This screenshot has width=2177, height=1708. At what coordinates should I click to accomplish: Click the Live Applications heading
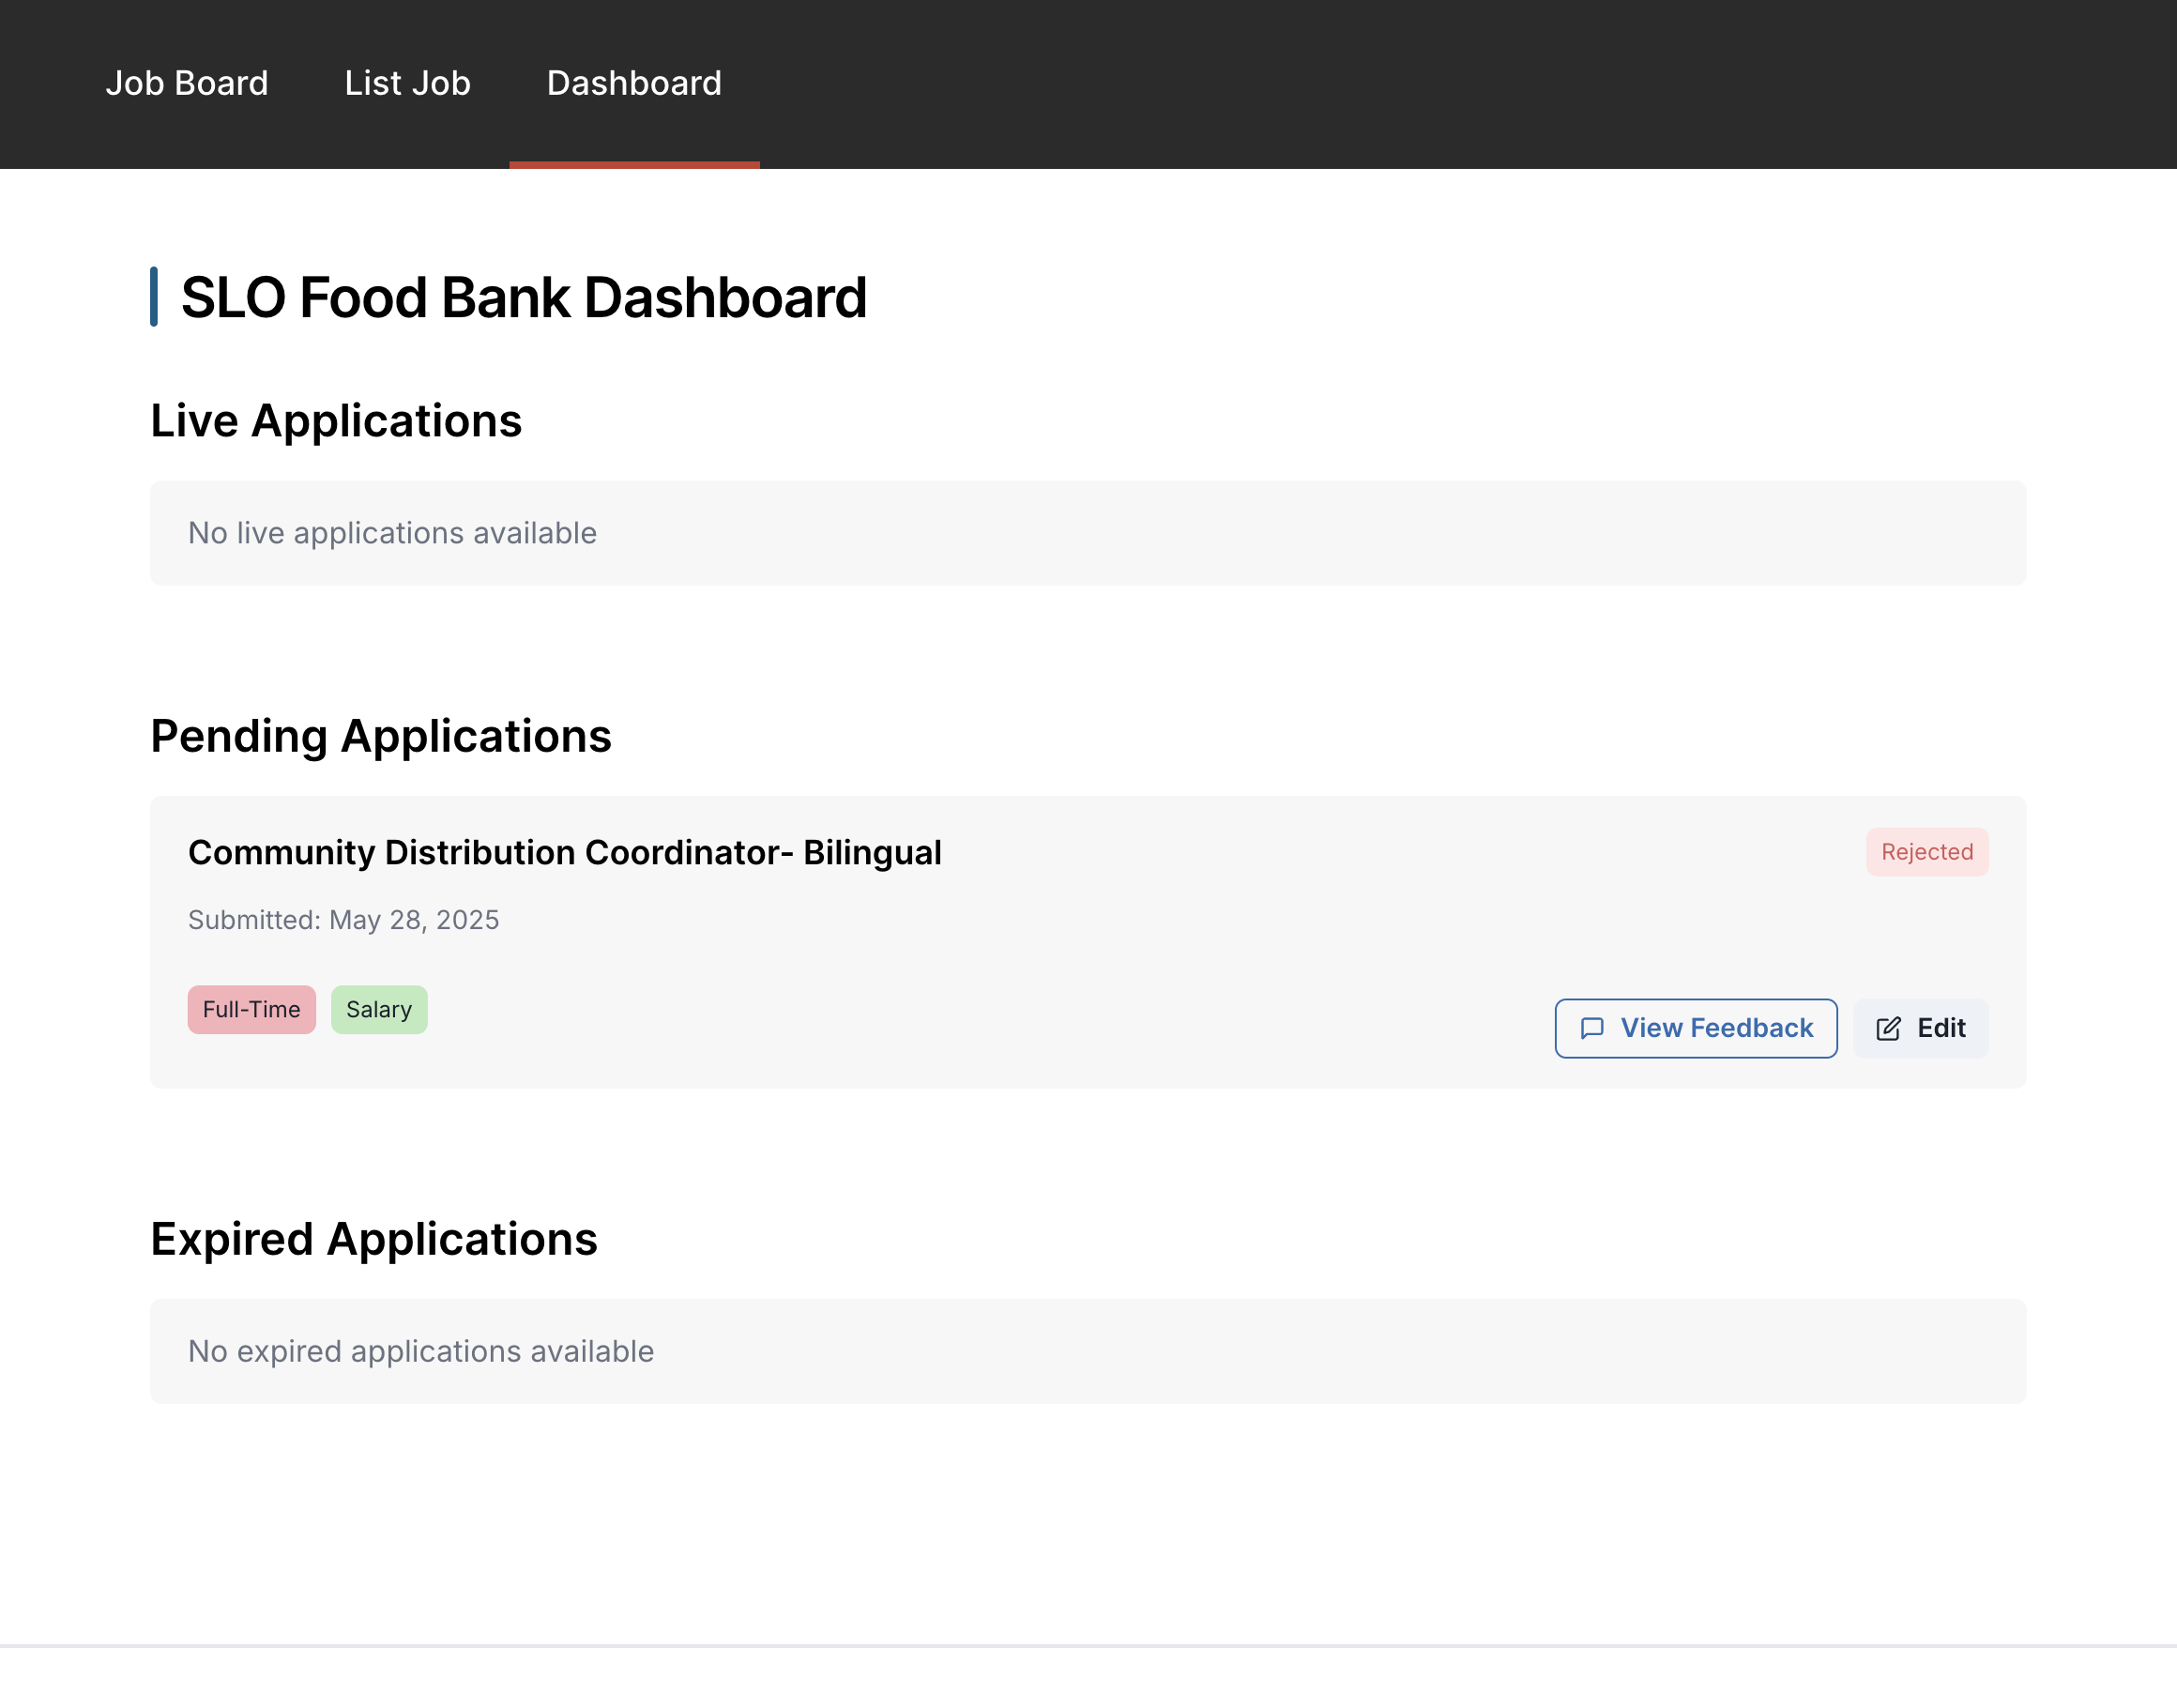coord(336,421)
